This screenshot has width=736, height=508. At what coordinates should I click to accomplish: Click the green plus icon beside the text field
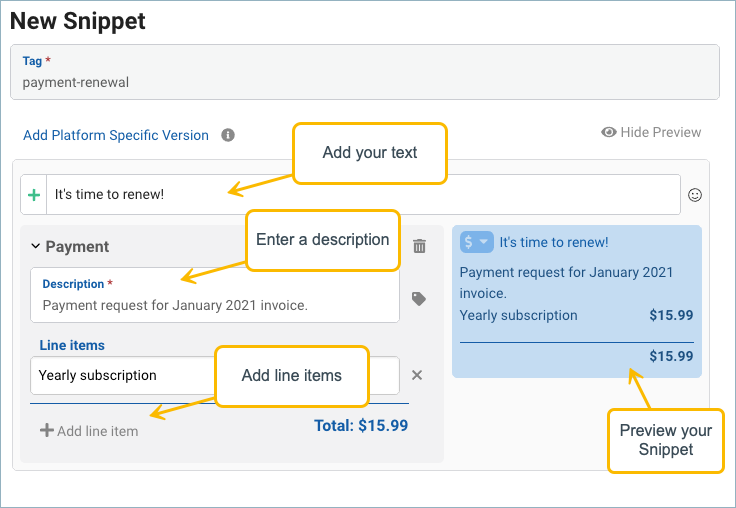point(34,195)
